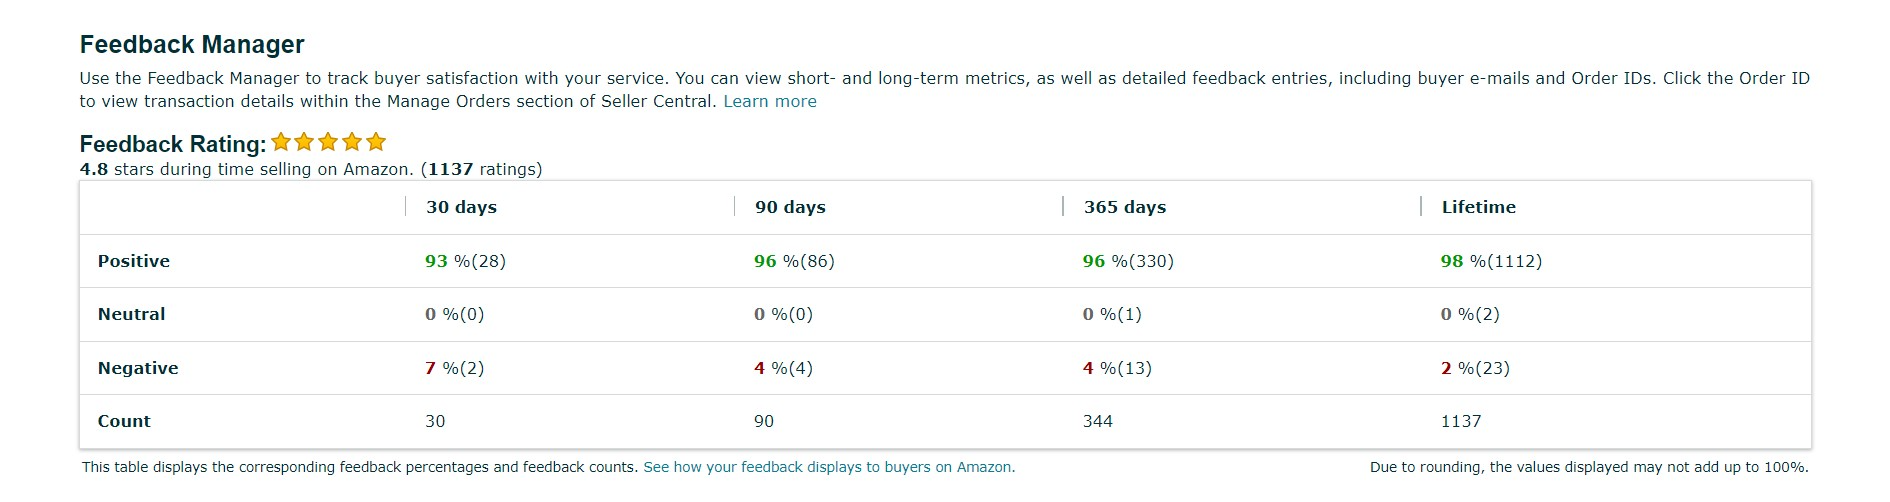Click the first feedback rating star
Viewport: 1890px width, 502px height.
click(x=281, y=142)
